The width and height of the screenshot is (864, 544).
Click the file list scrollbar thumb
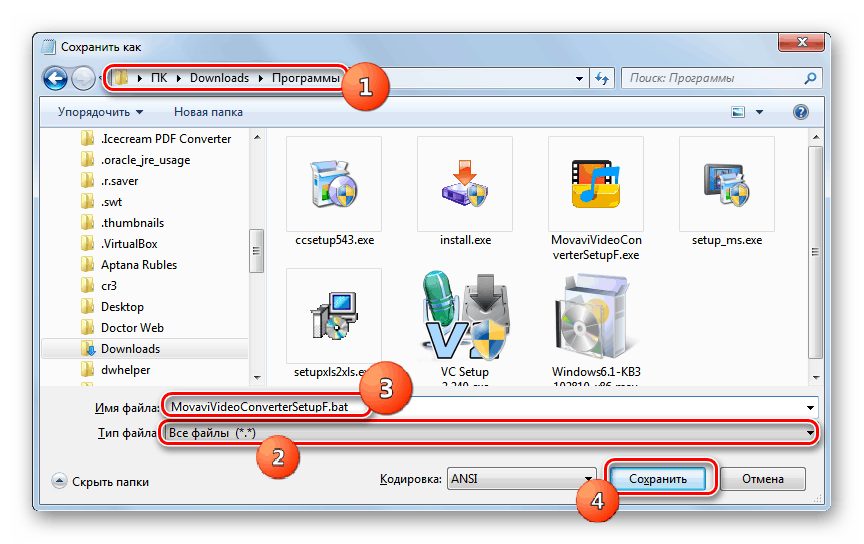(x=816, y=252)
